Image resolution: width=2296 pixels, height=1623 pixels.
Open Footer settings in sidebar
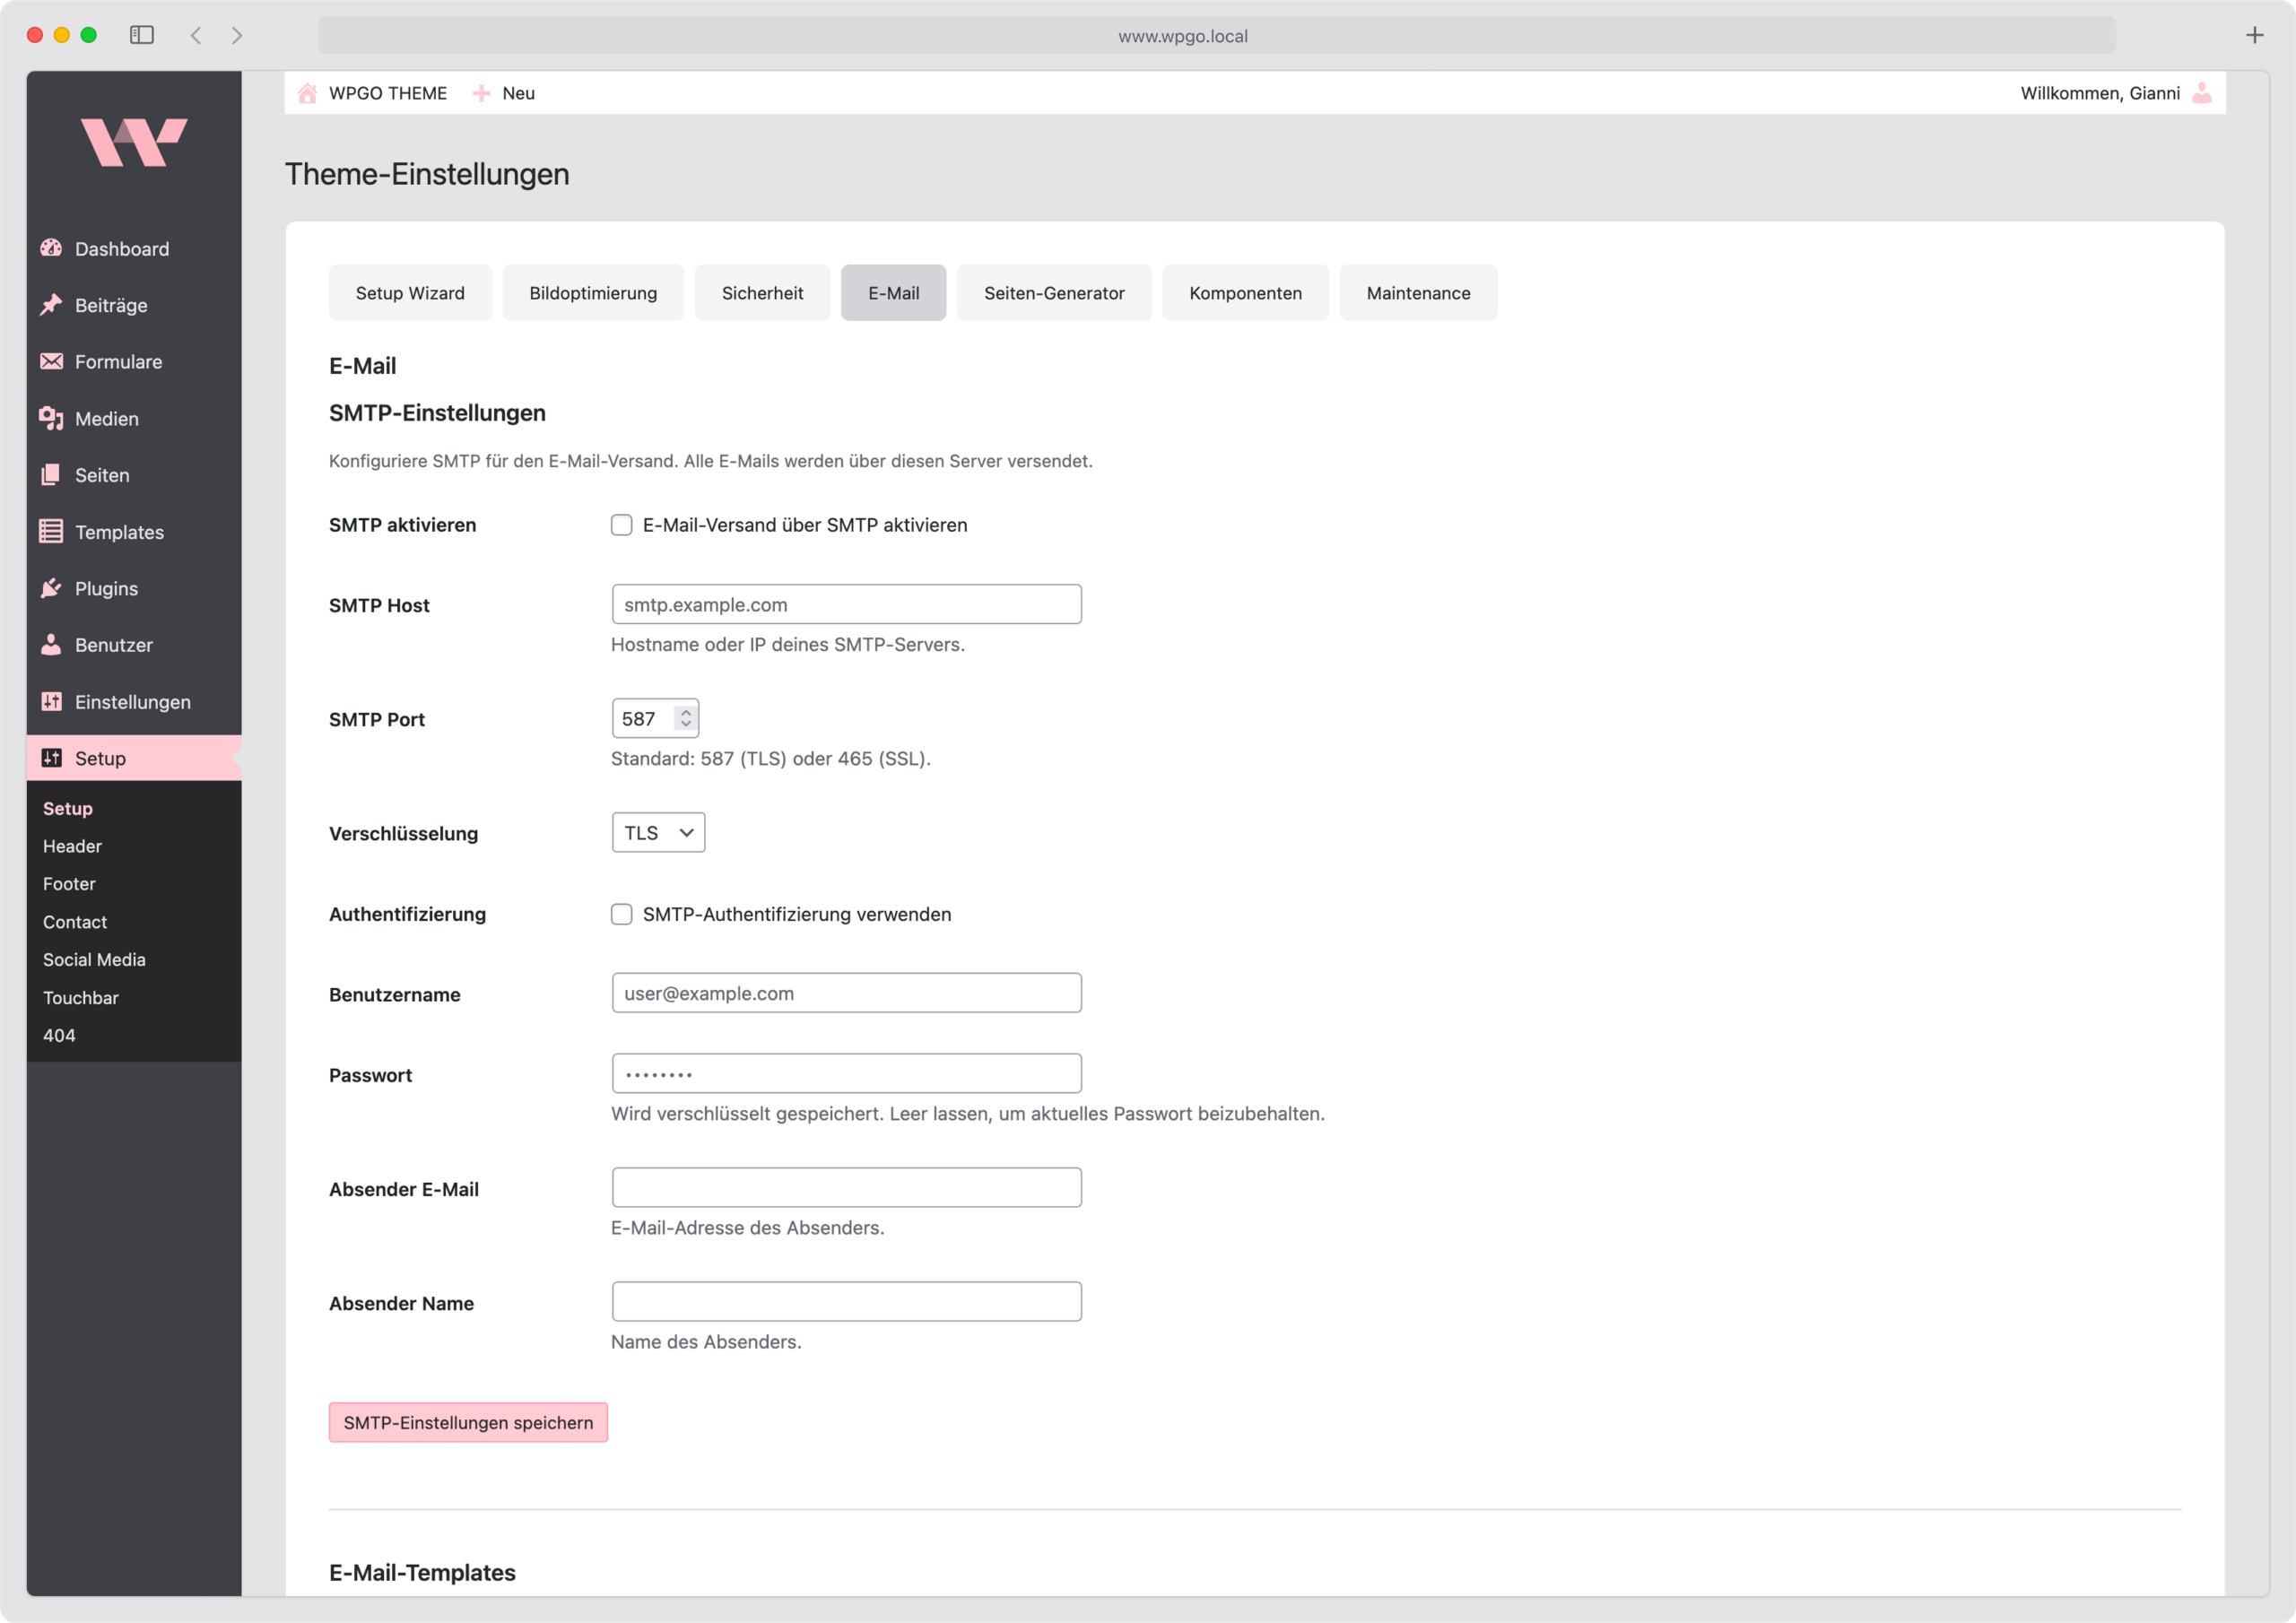tap(68, 883)
